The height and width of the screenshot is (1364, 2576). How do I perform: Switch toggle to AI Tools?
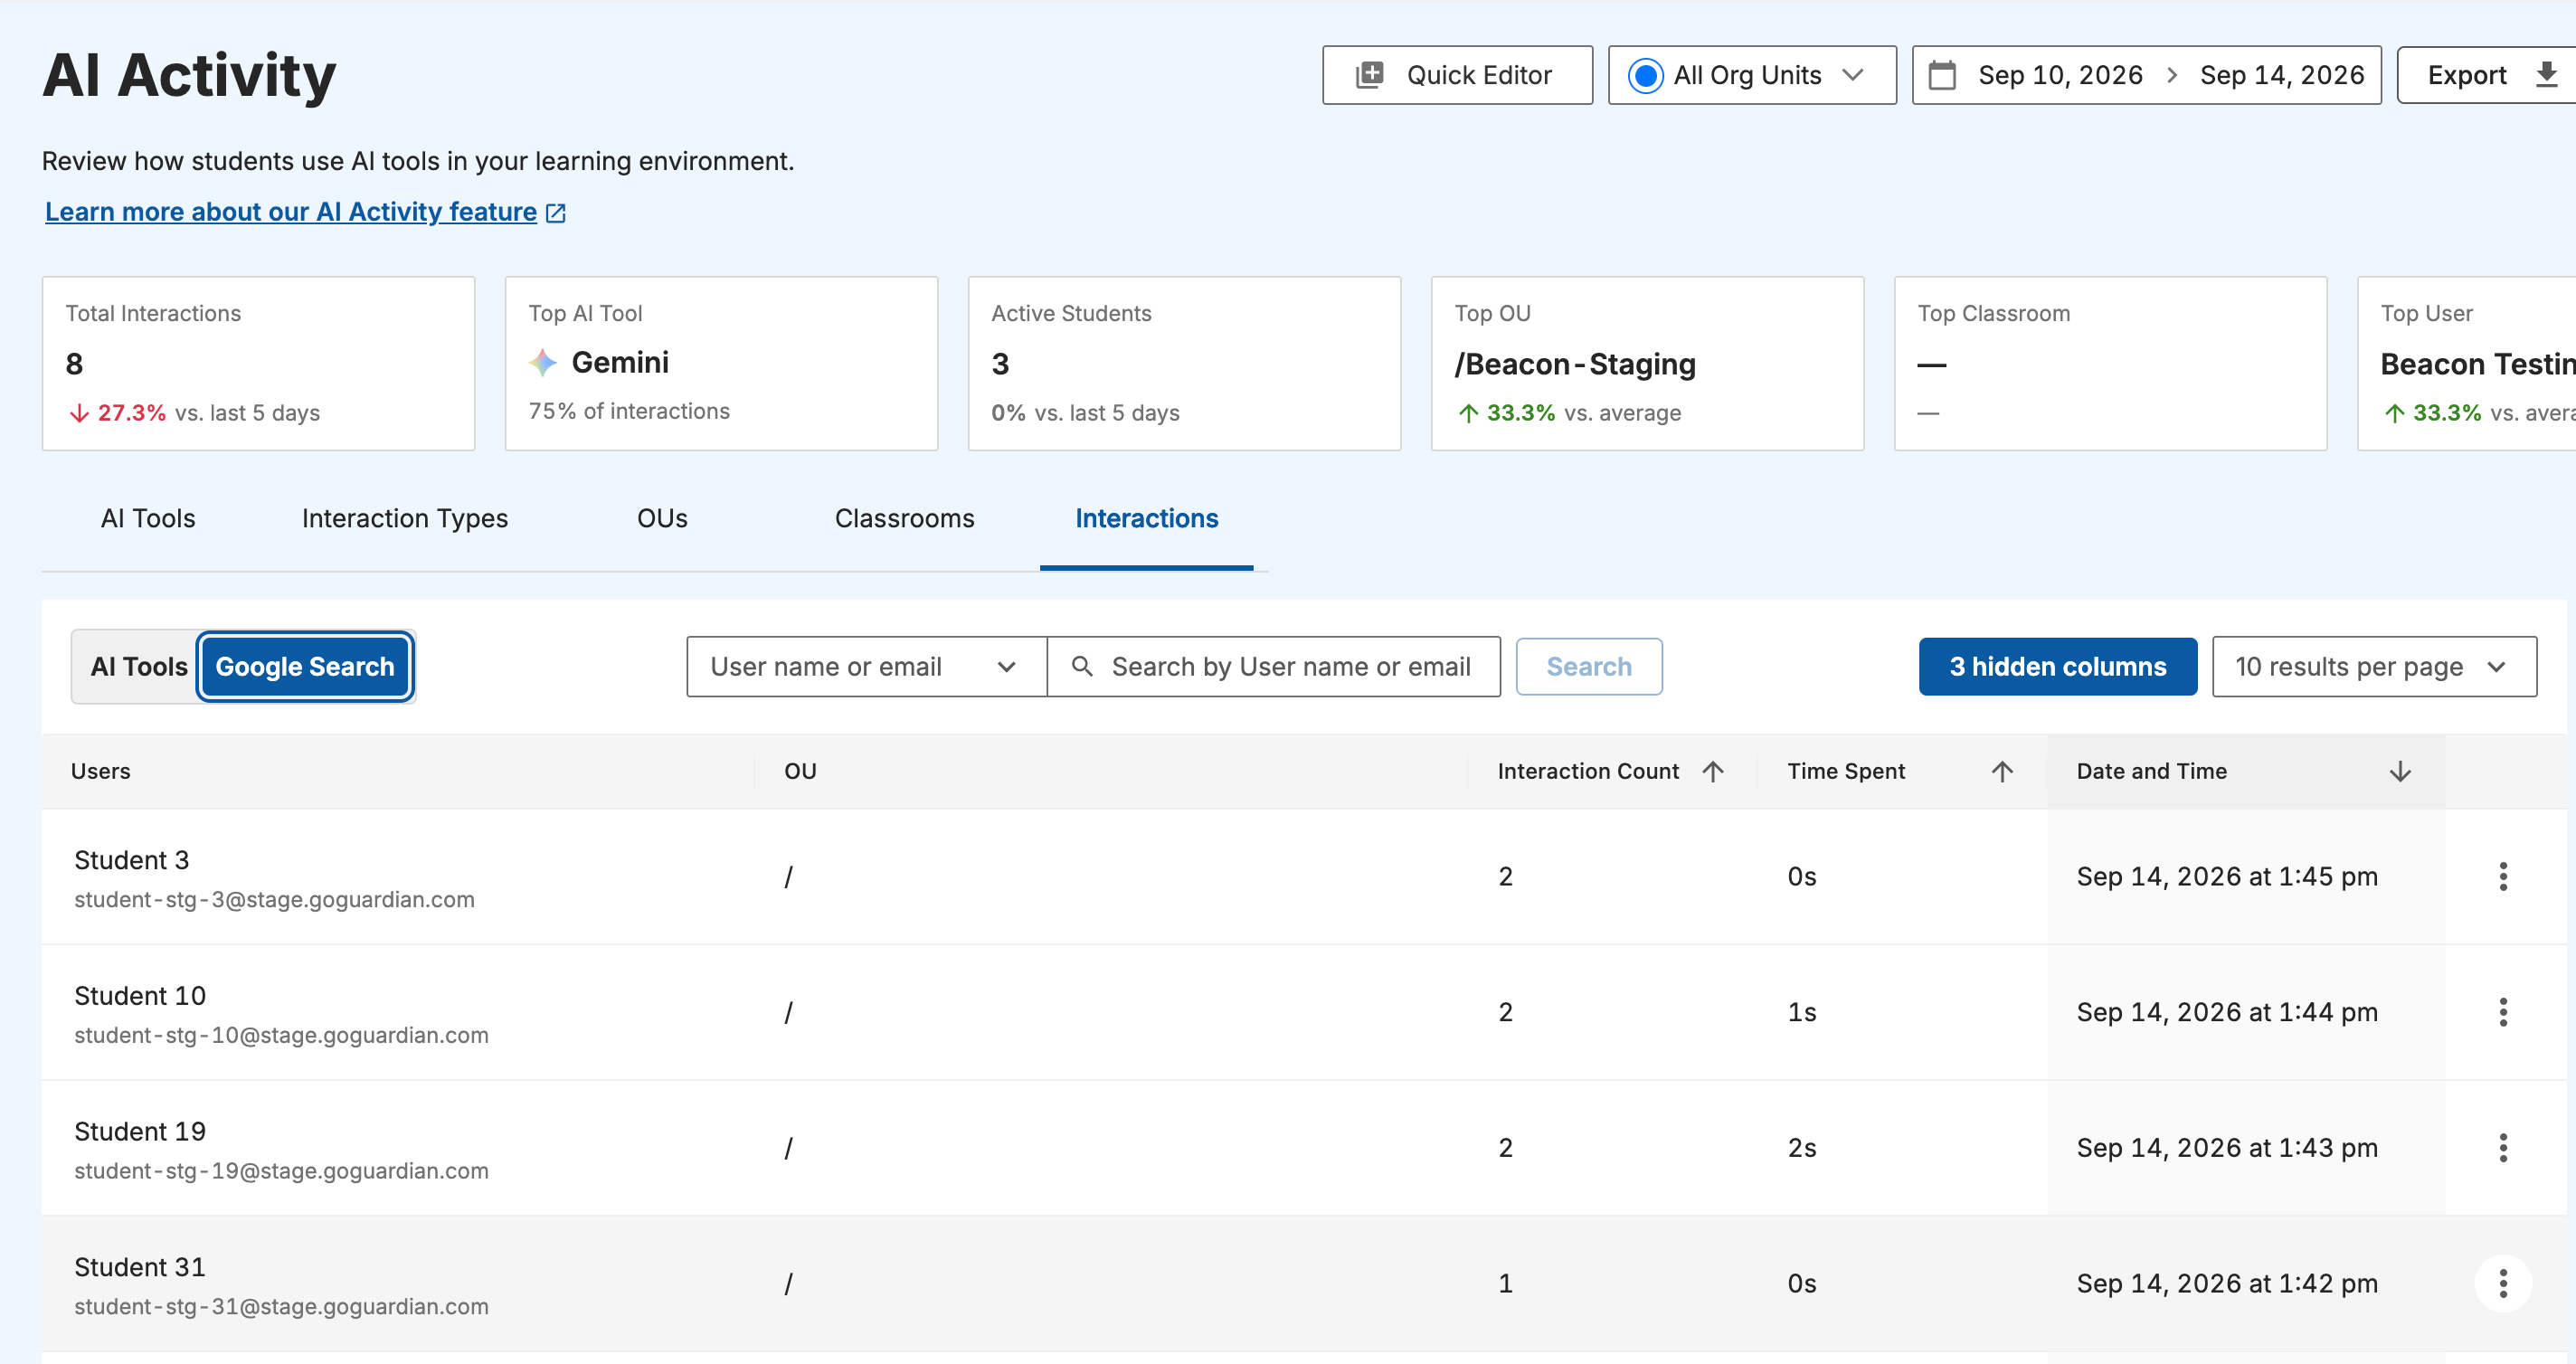click(138, 666)
